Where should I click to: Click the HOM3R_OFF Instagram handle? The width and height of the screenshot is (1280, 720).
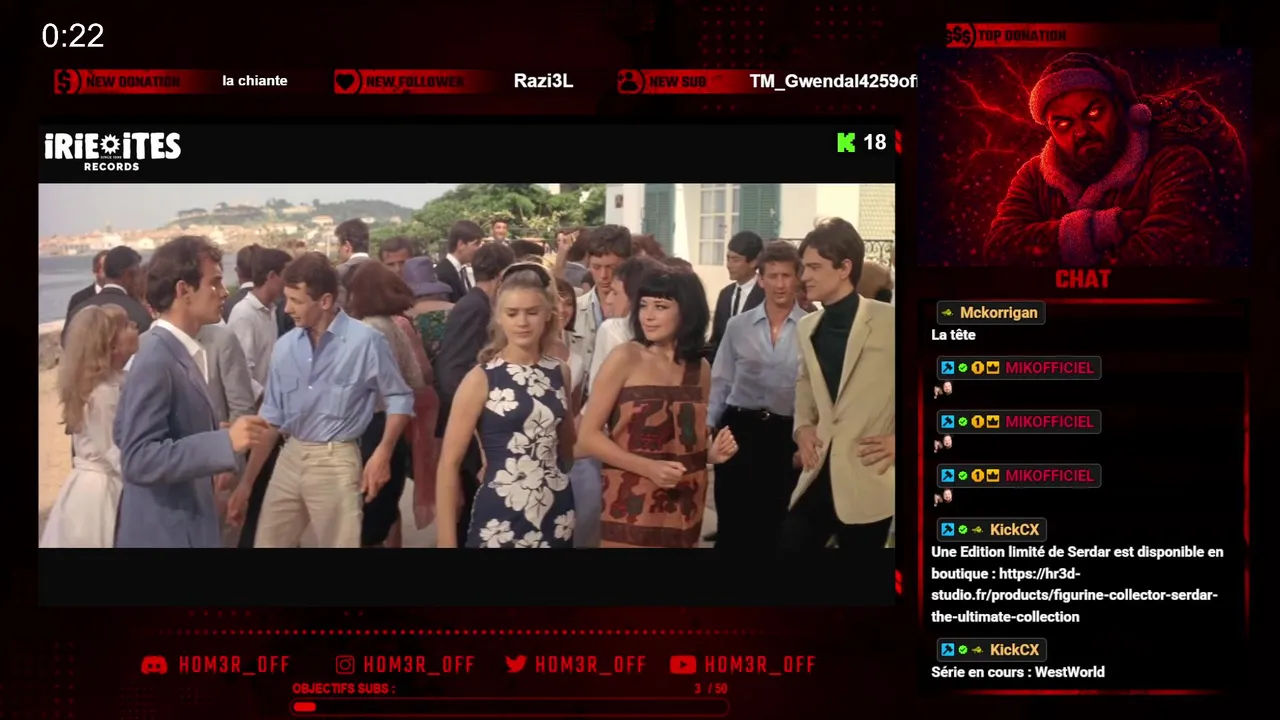point(419,665)
